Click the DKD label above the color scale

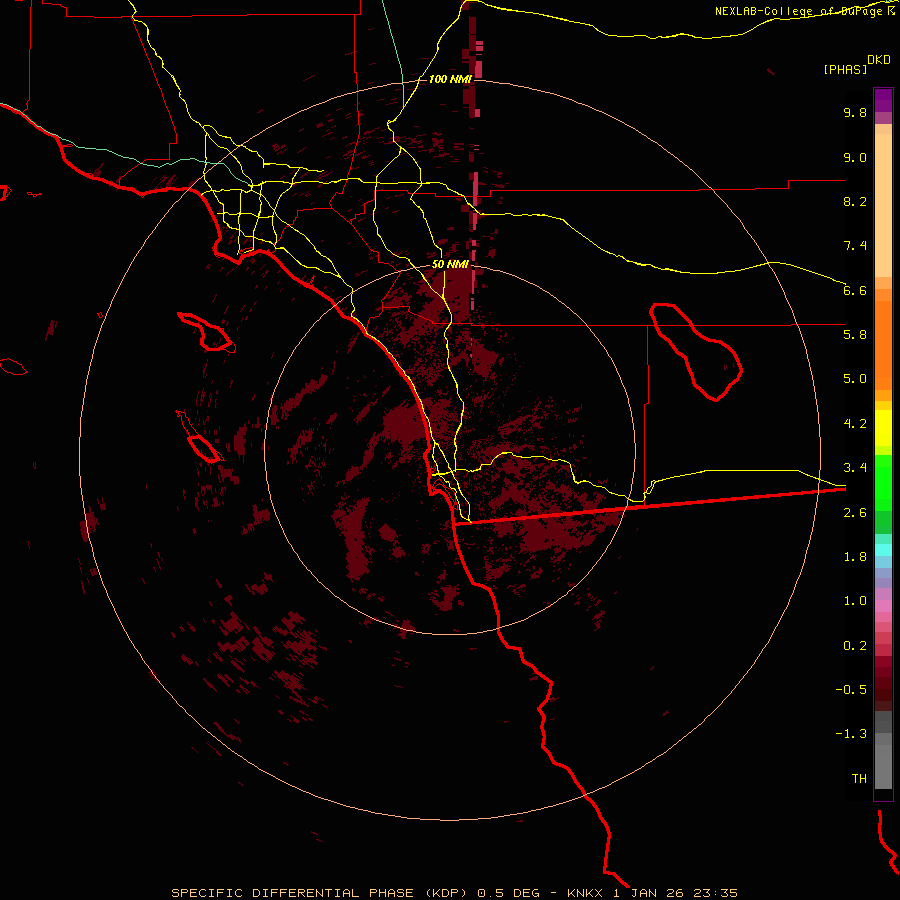coord(879,60)
